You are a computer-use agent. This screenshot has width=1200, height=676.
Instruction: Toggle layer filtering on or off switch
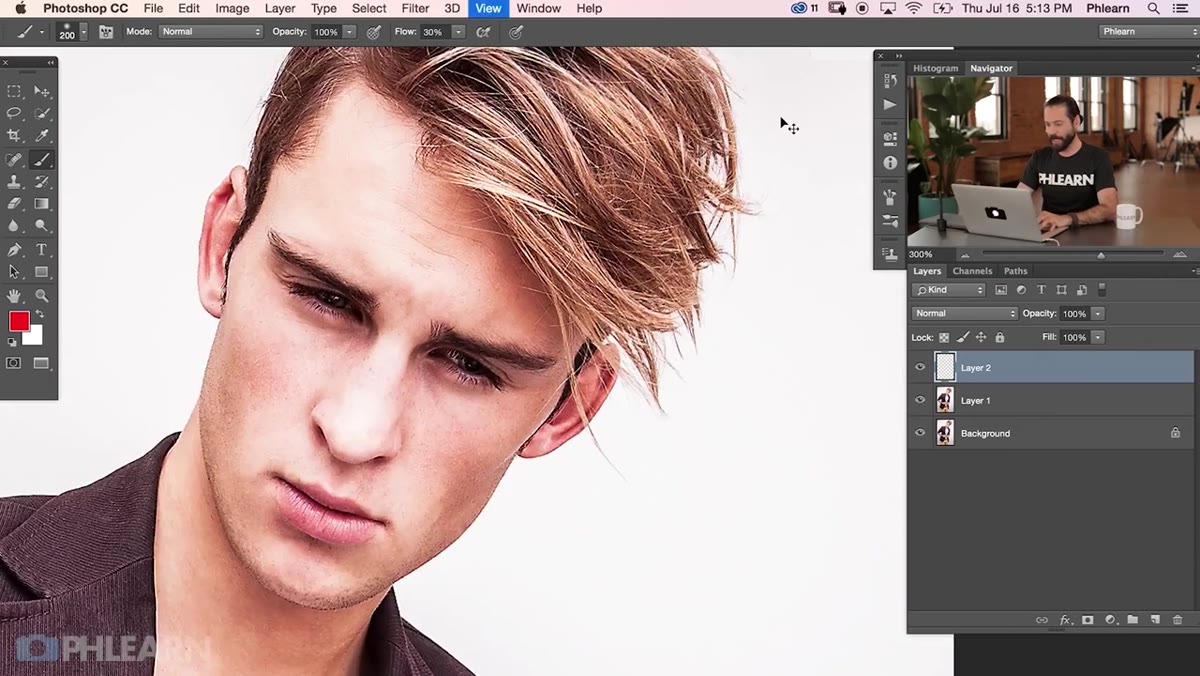(x=1102, y=290)
